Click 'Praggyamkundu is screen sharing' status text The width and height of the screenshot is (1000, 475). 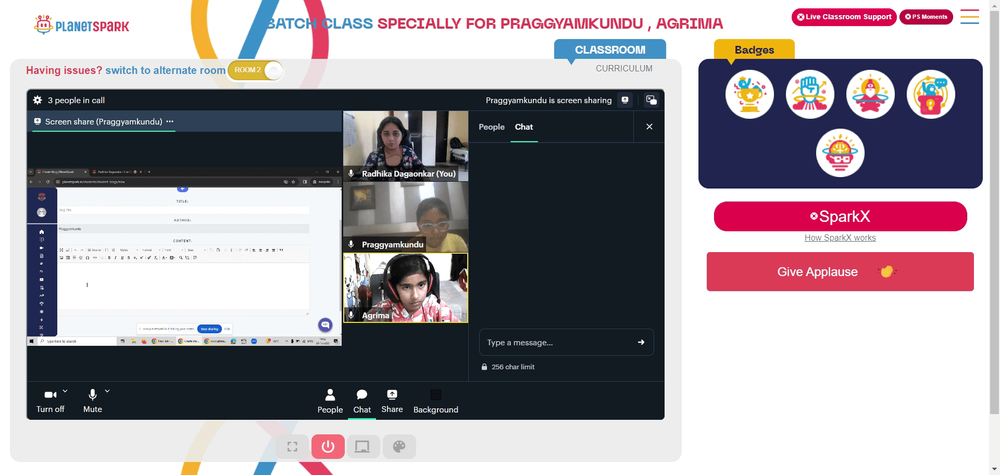pos(548,100)
